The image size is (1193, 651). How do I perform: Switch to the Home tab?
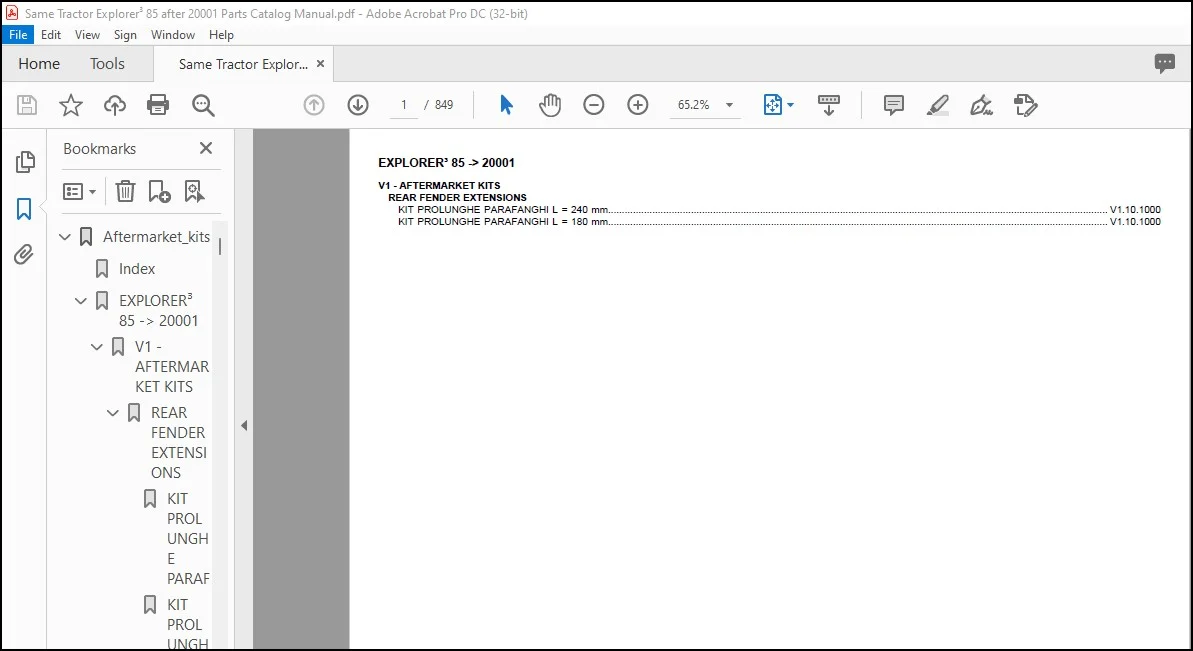pos(39,64)
